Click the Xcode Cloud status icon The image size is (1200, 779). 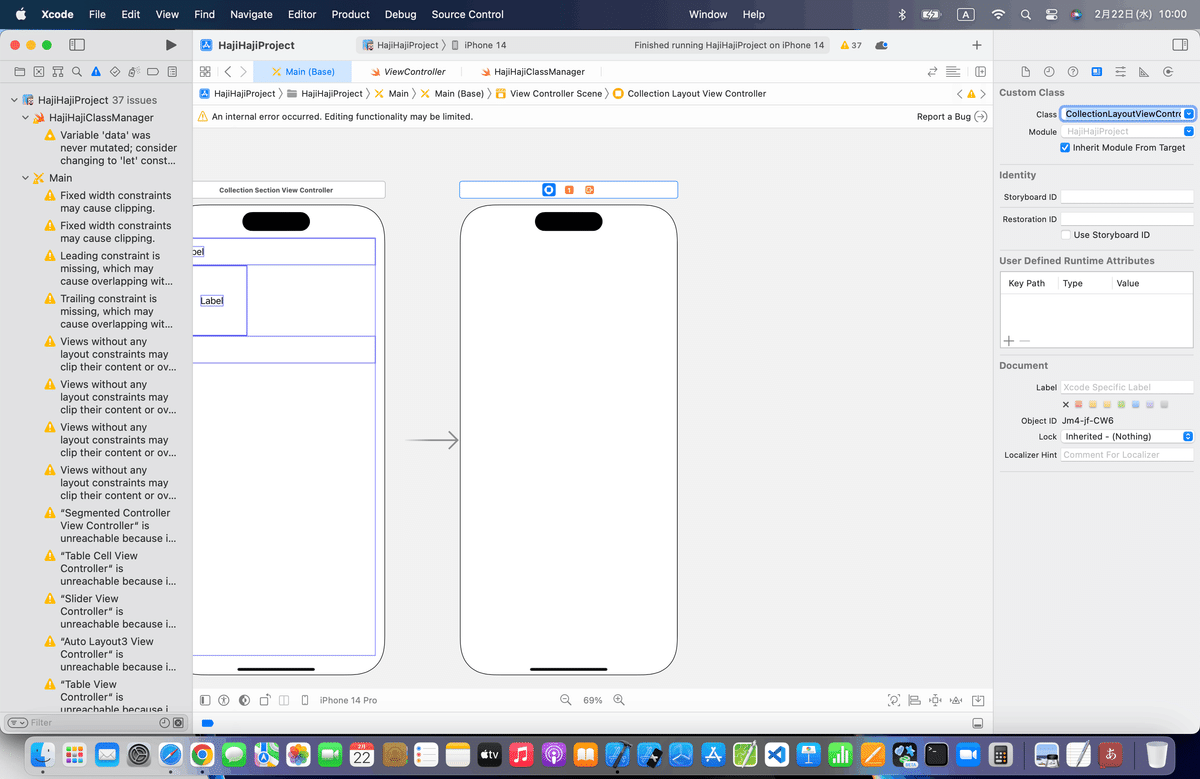(x=882, y=45)
